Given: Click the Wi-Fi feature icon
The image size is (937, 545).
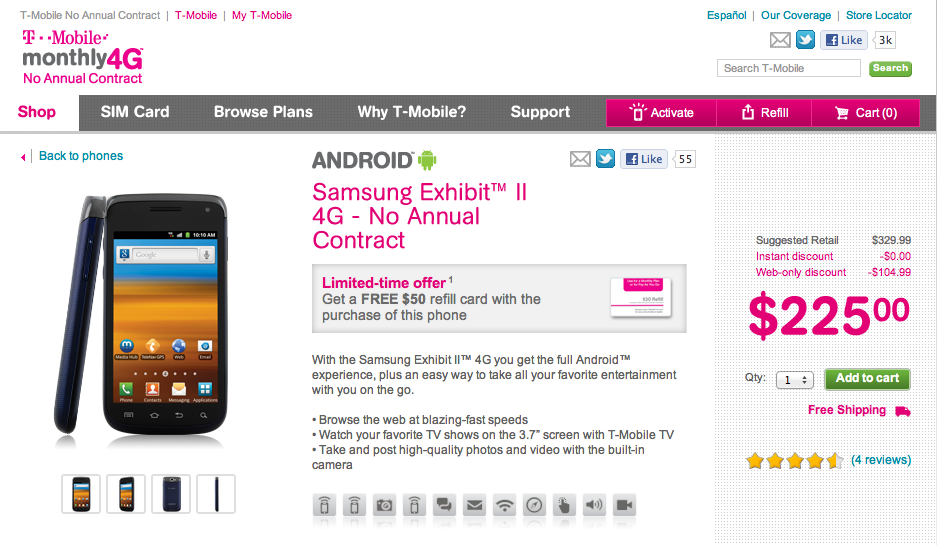Looking at the screenshot, I should point(504,506).
